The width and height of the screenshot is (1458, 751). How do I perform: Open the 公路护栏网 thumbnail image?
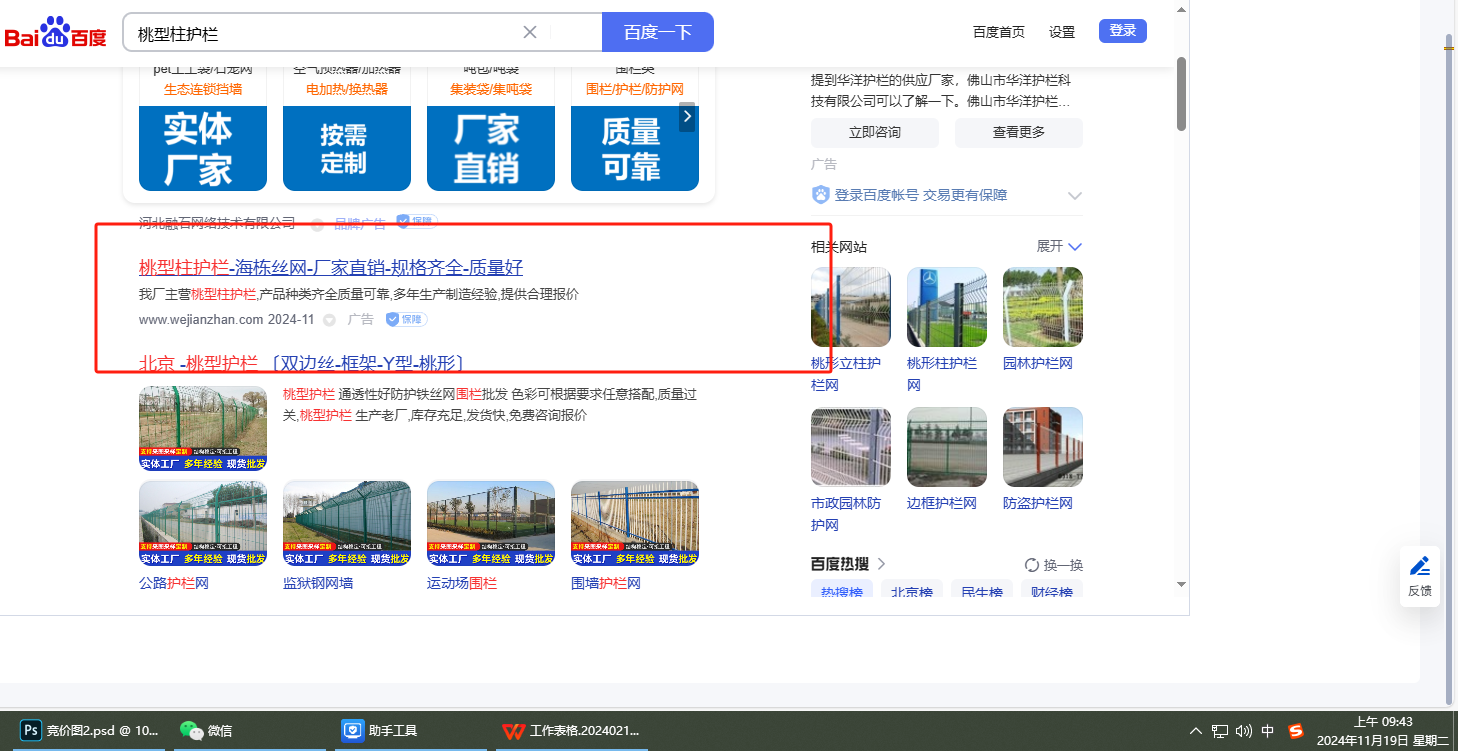pos(203,524)
